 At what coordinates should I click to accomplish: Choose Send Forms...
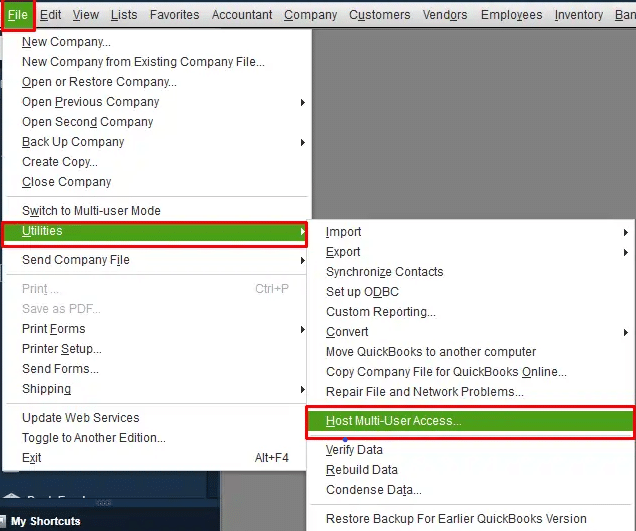(155, 369)
